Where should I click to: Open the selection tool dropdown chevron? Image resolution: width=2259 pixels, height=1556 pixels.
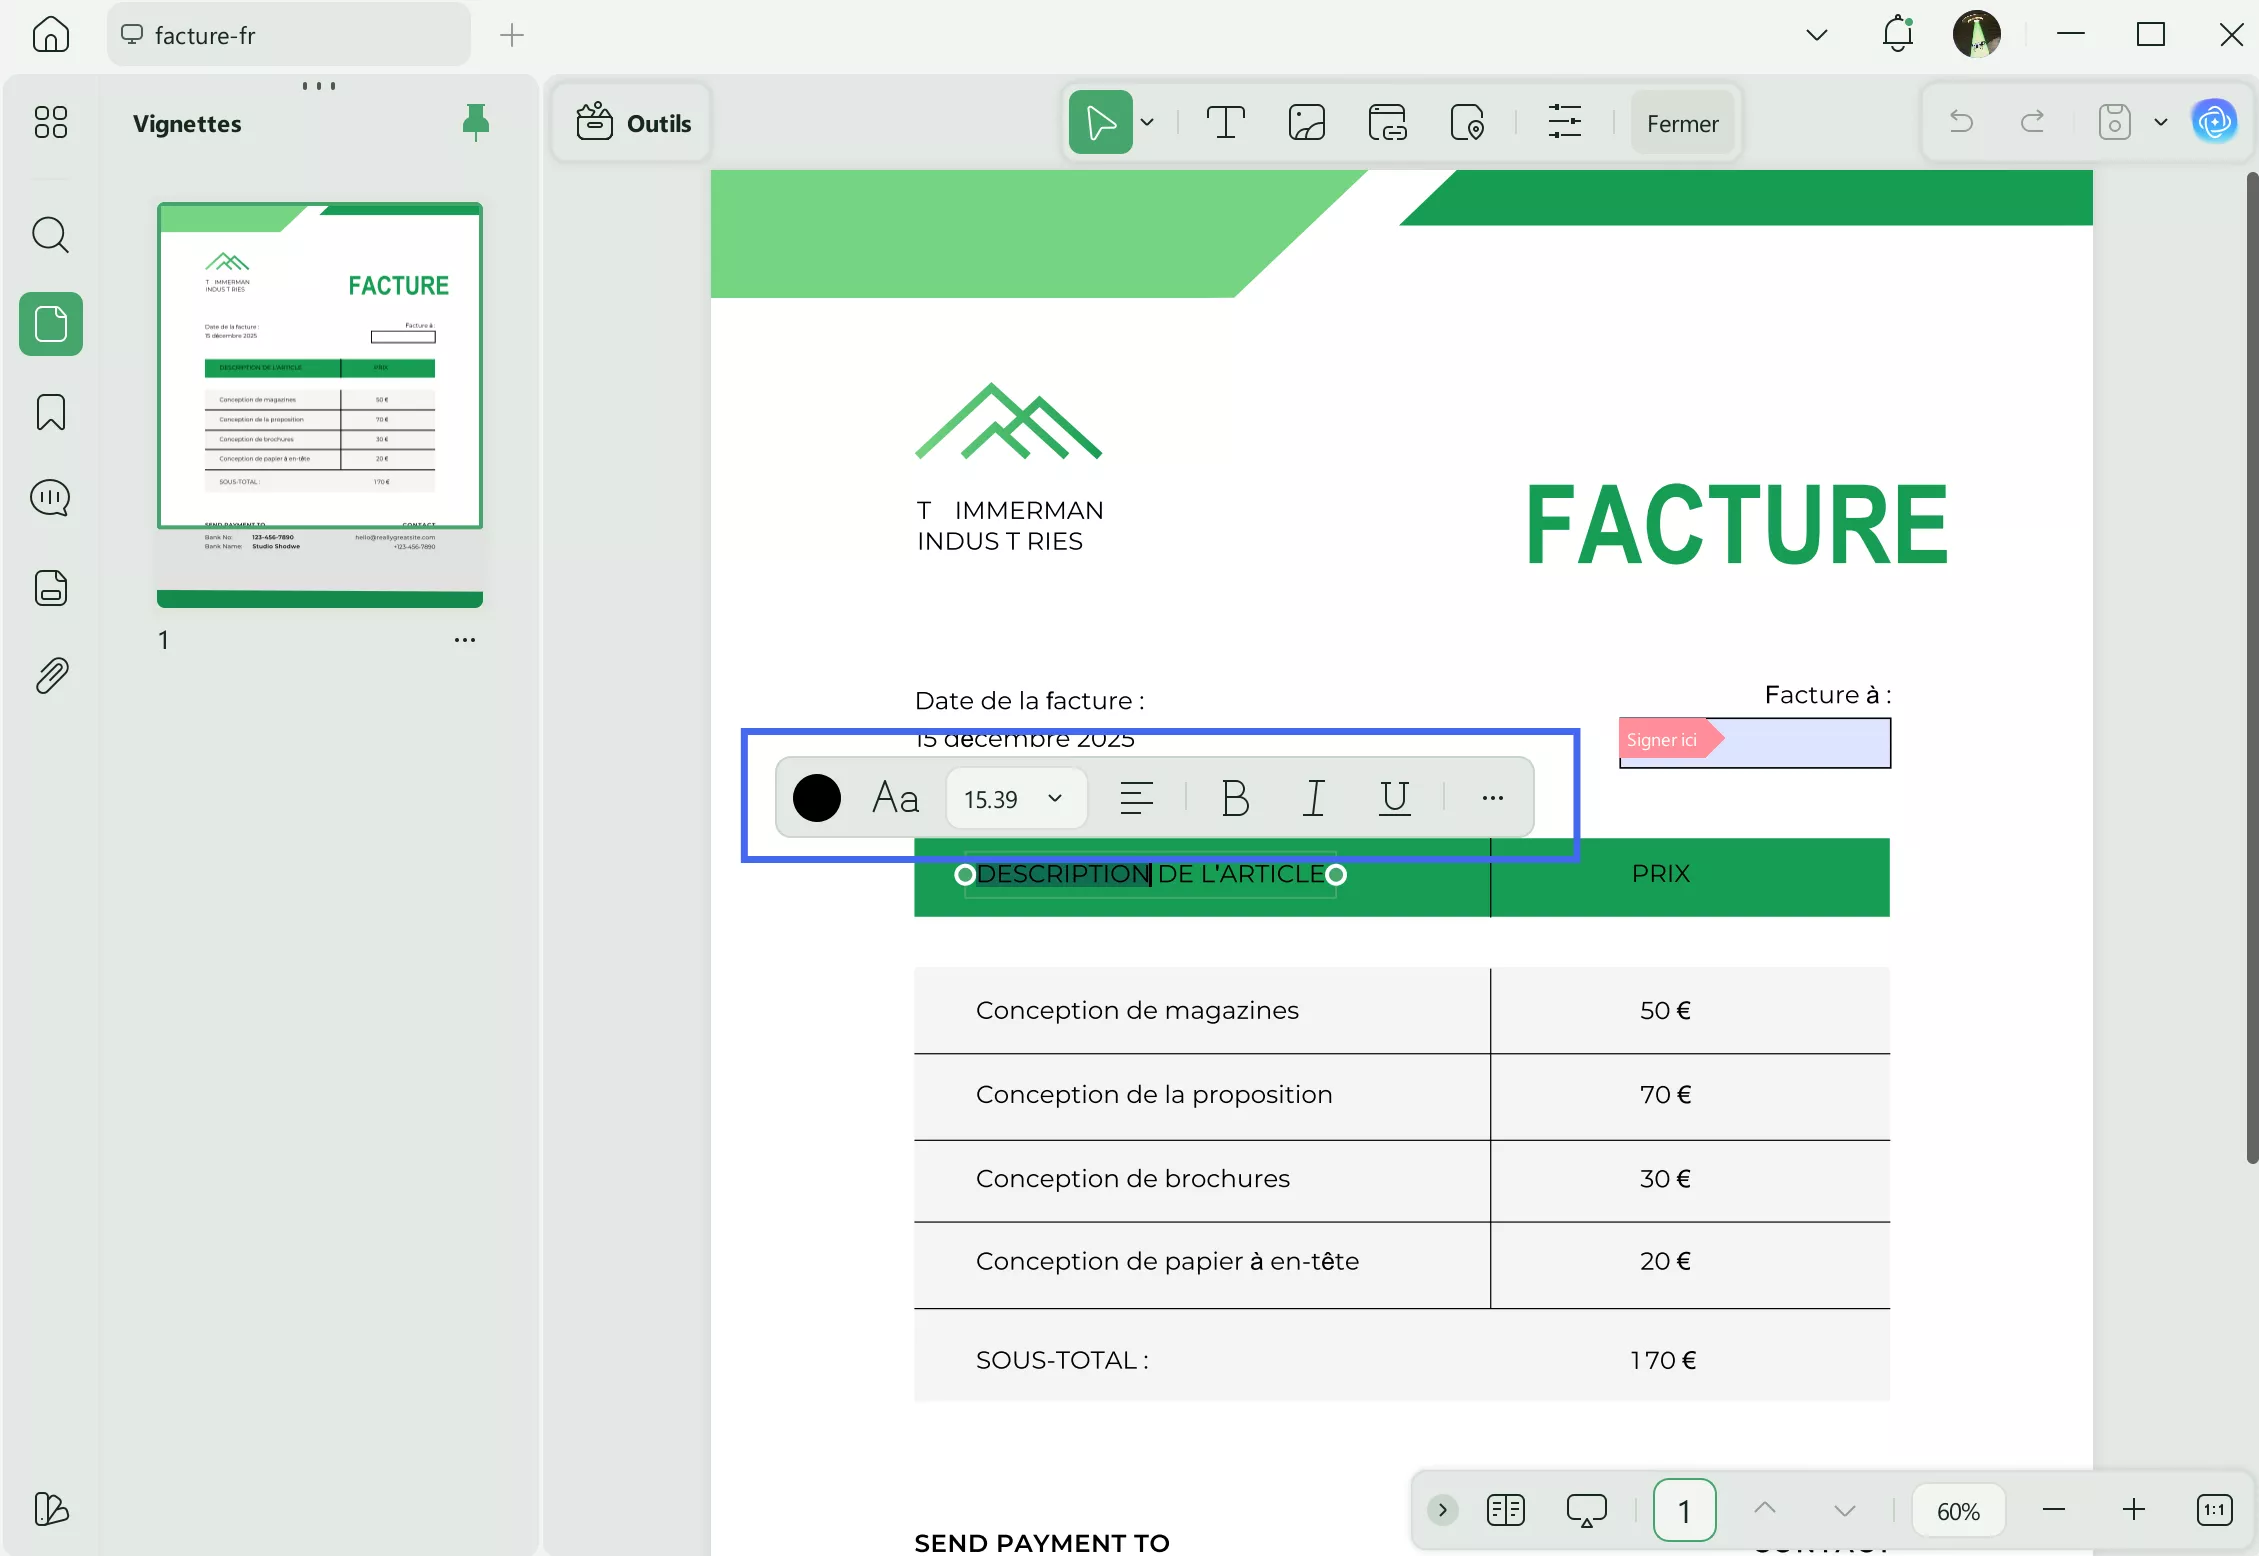(x=1148, y=121)
